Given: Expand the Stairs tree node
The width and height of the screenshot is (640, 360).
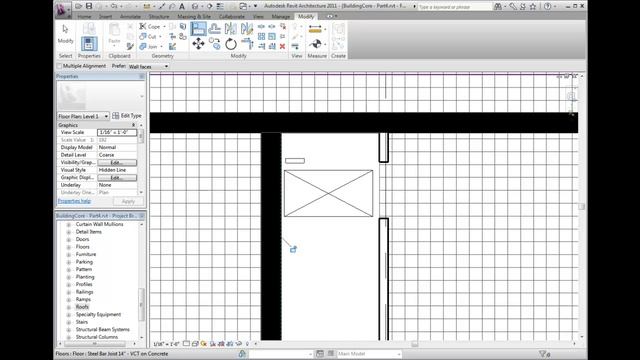Looking at the screenshot, I should (x=69, y=322).
